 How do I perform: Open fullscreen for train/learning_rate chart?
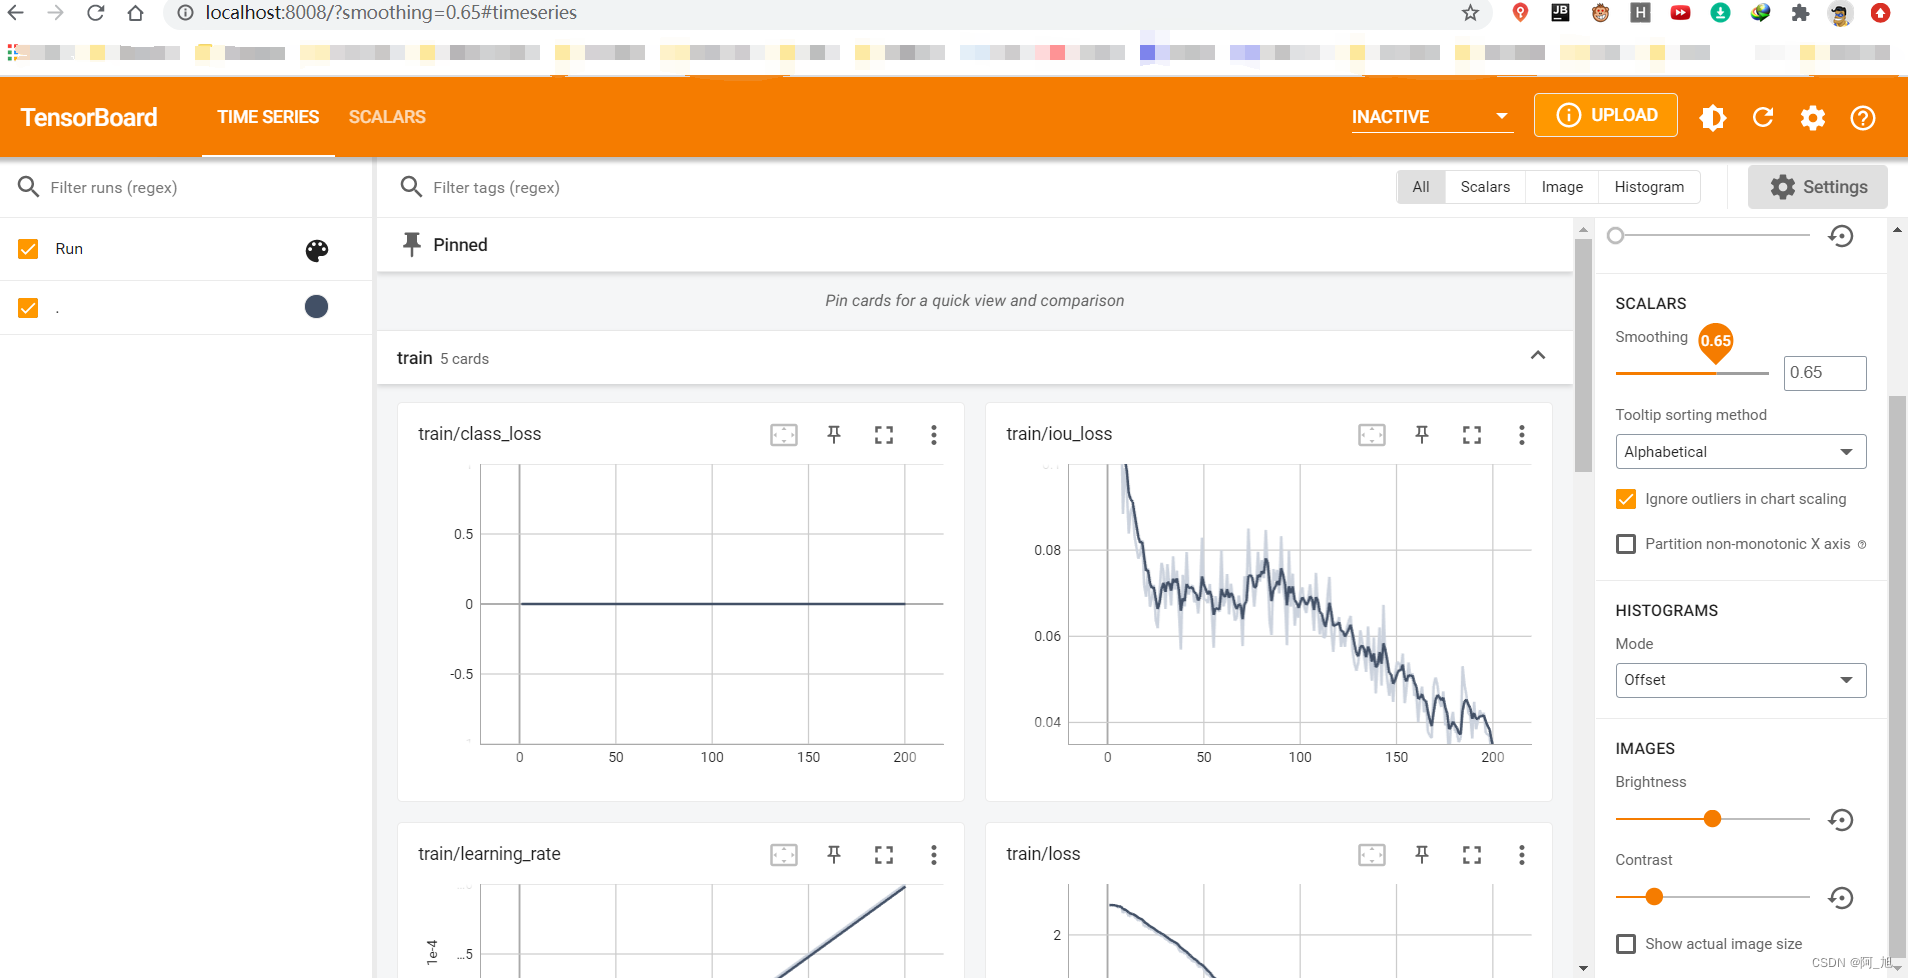coord(884,855)
